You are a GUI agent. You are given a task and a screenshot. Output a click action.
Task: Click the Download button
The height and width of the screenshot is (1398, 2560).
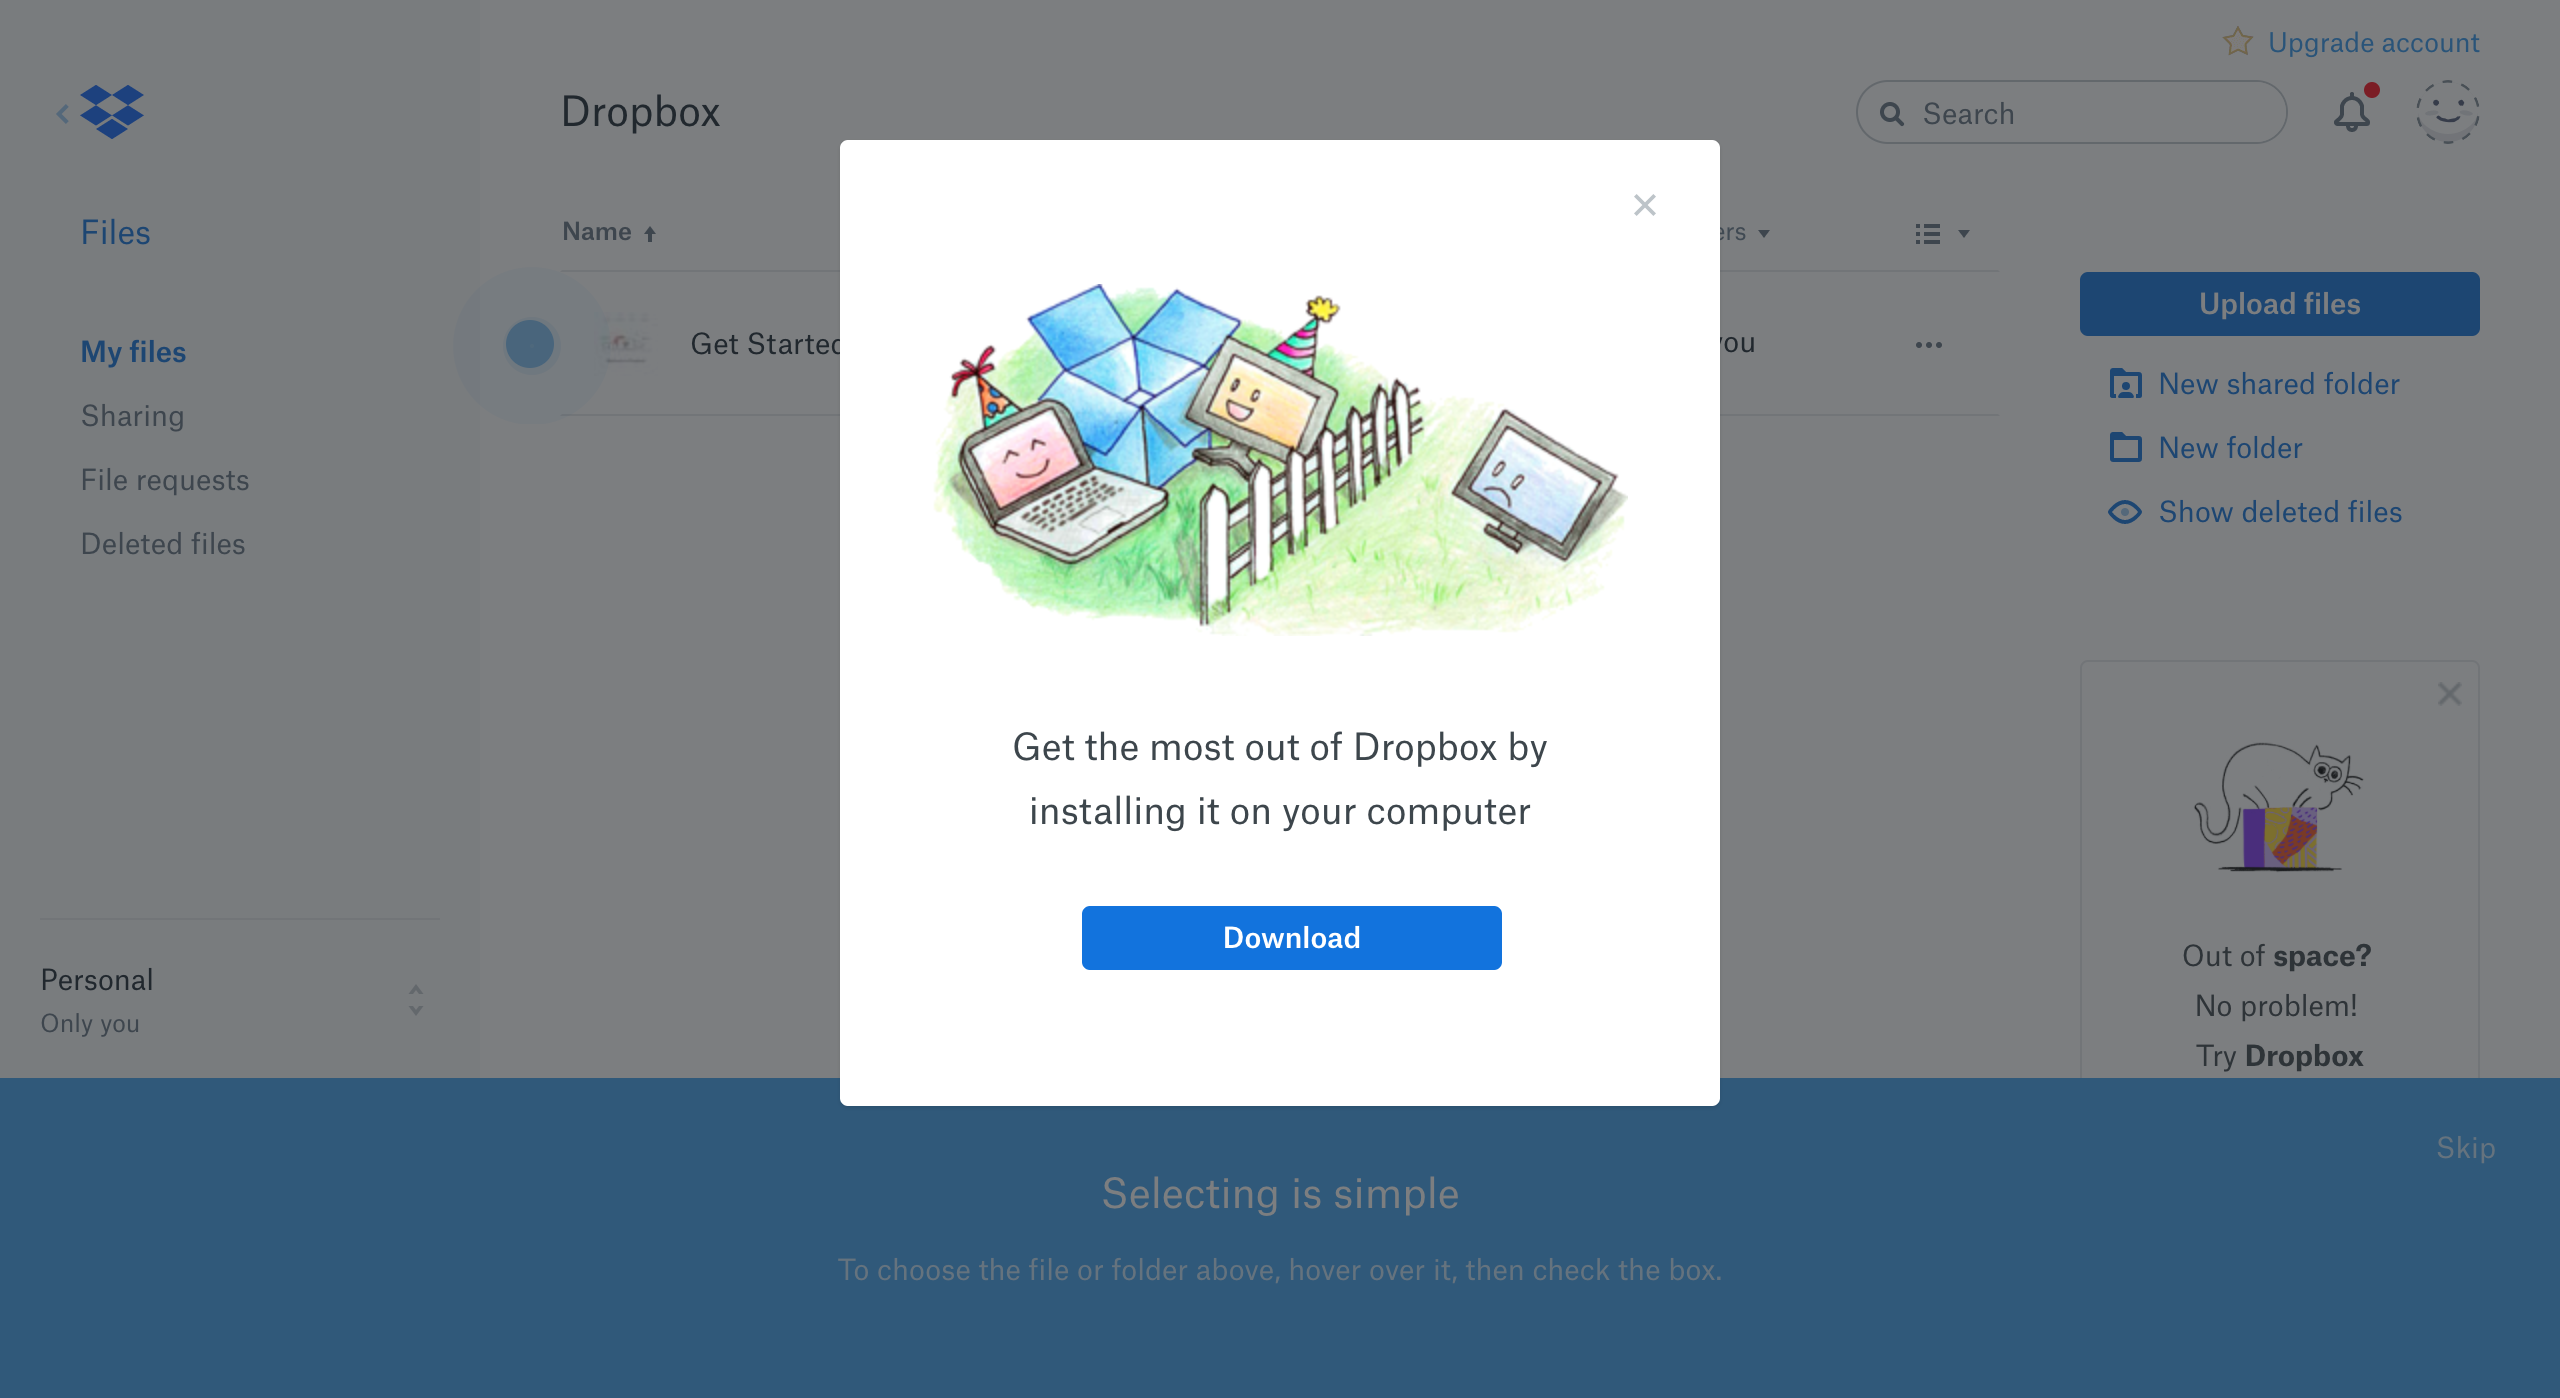(1291, 938)
